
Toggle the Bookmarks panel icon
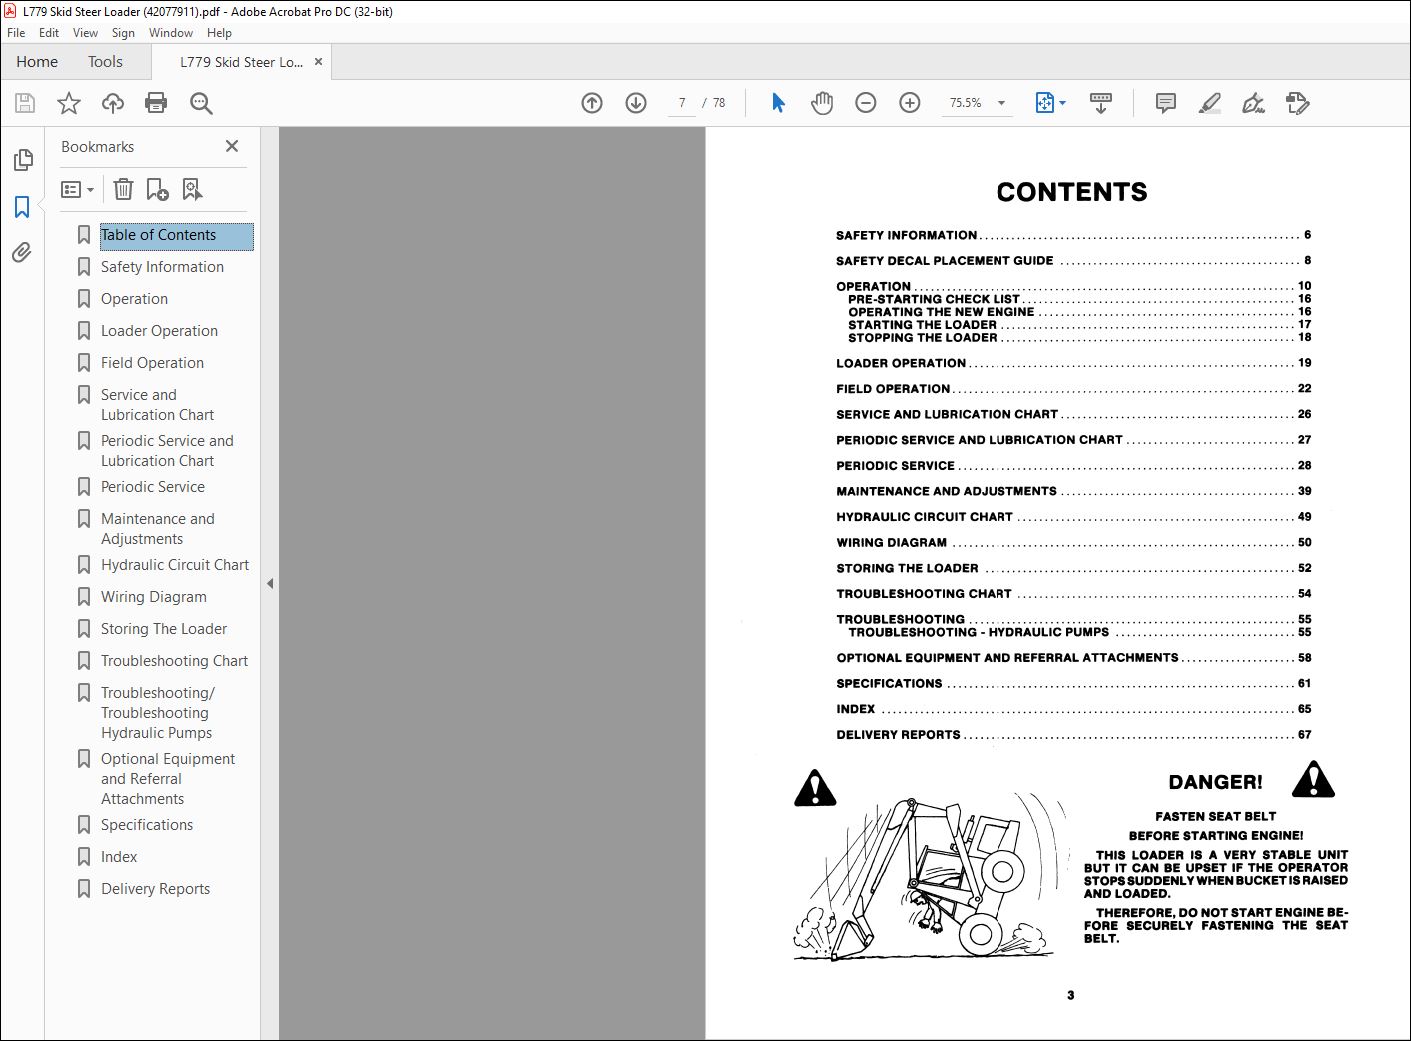click(x=22, y=207)
